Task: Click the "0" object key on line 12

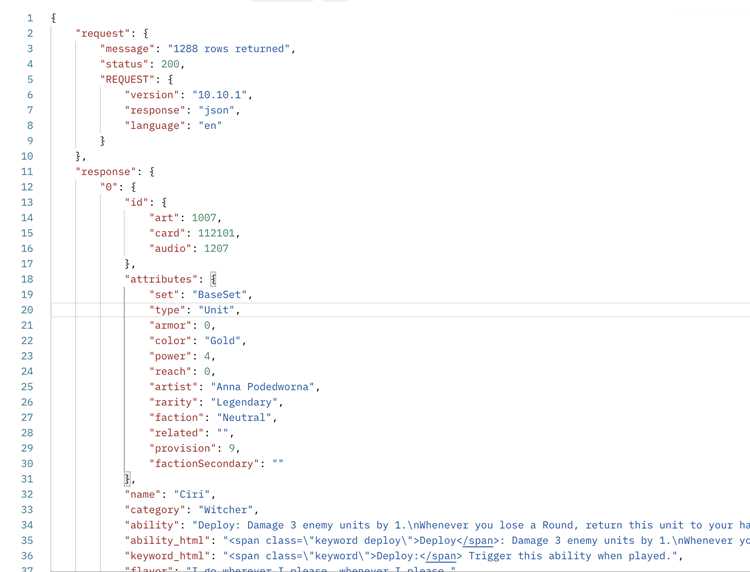Action: pos(109,187)
